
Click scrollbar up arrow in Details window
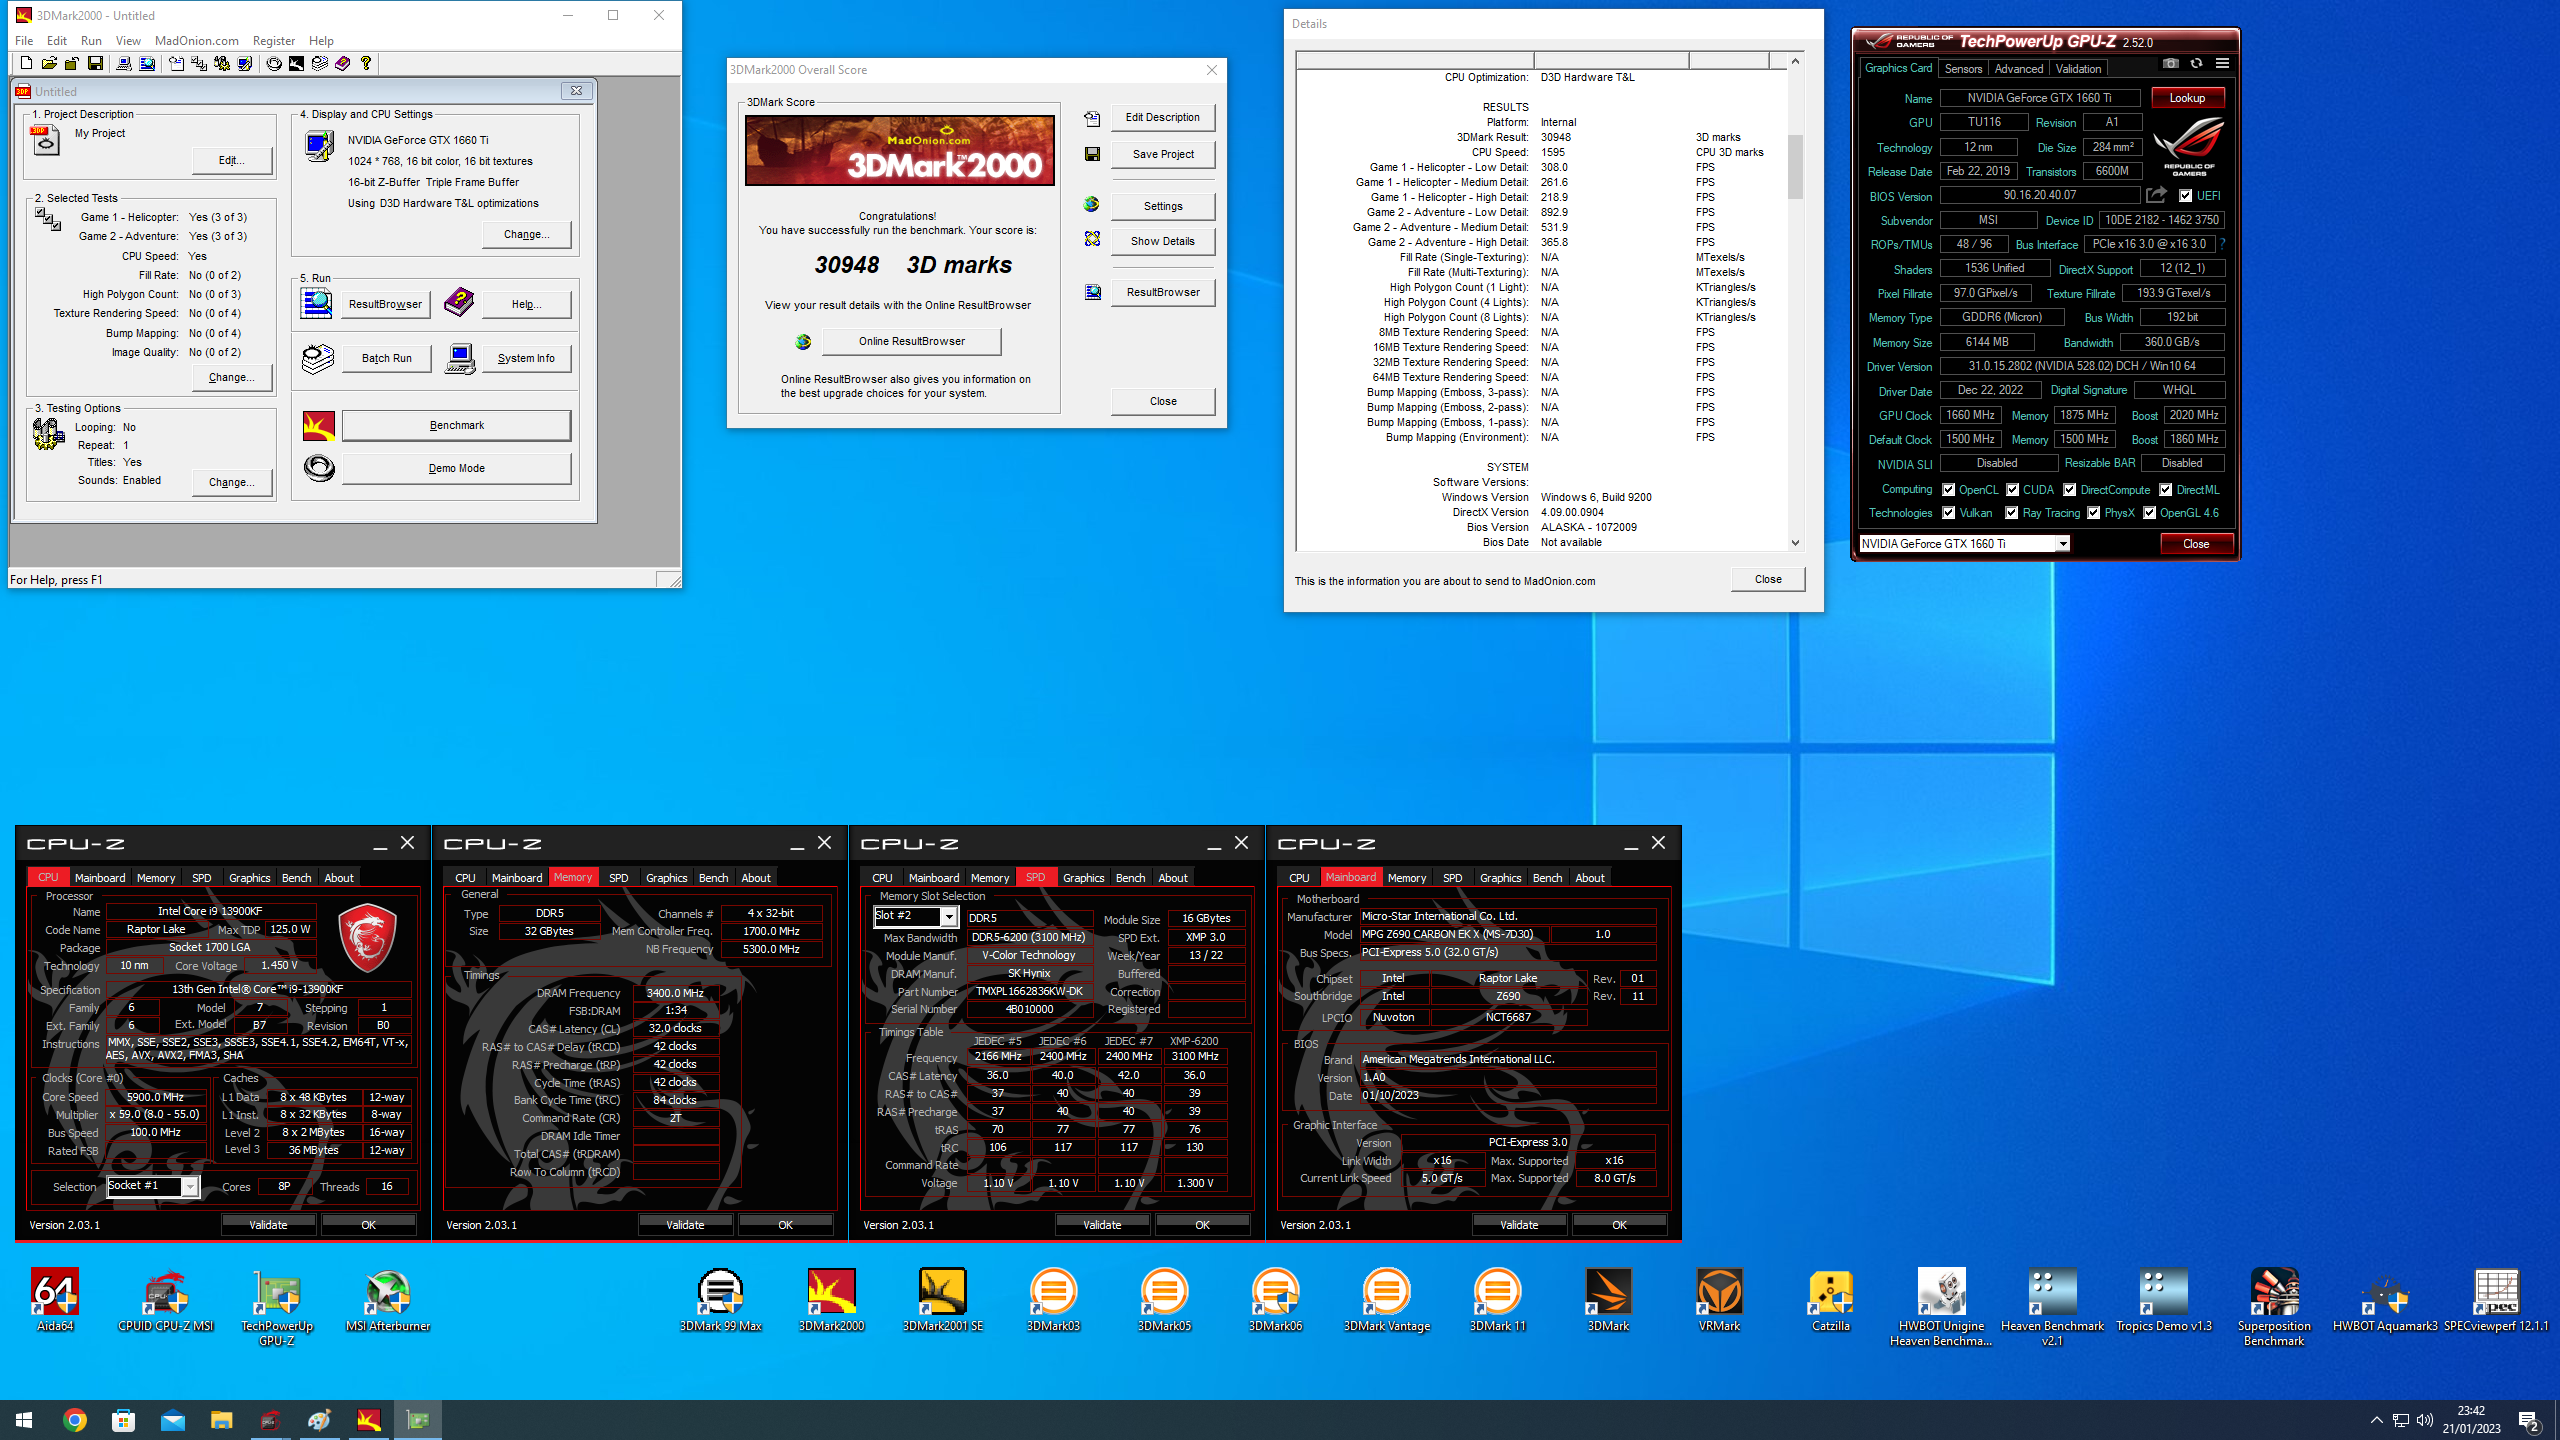tap(1795, 62)
